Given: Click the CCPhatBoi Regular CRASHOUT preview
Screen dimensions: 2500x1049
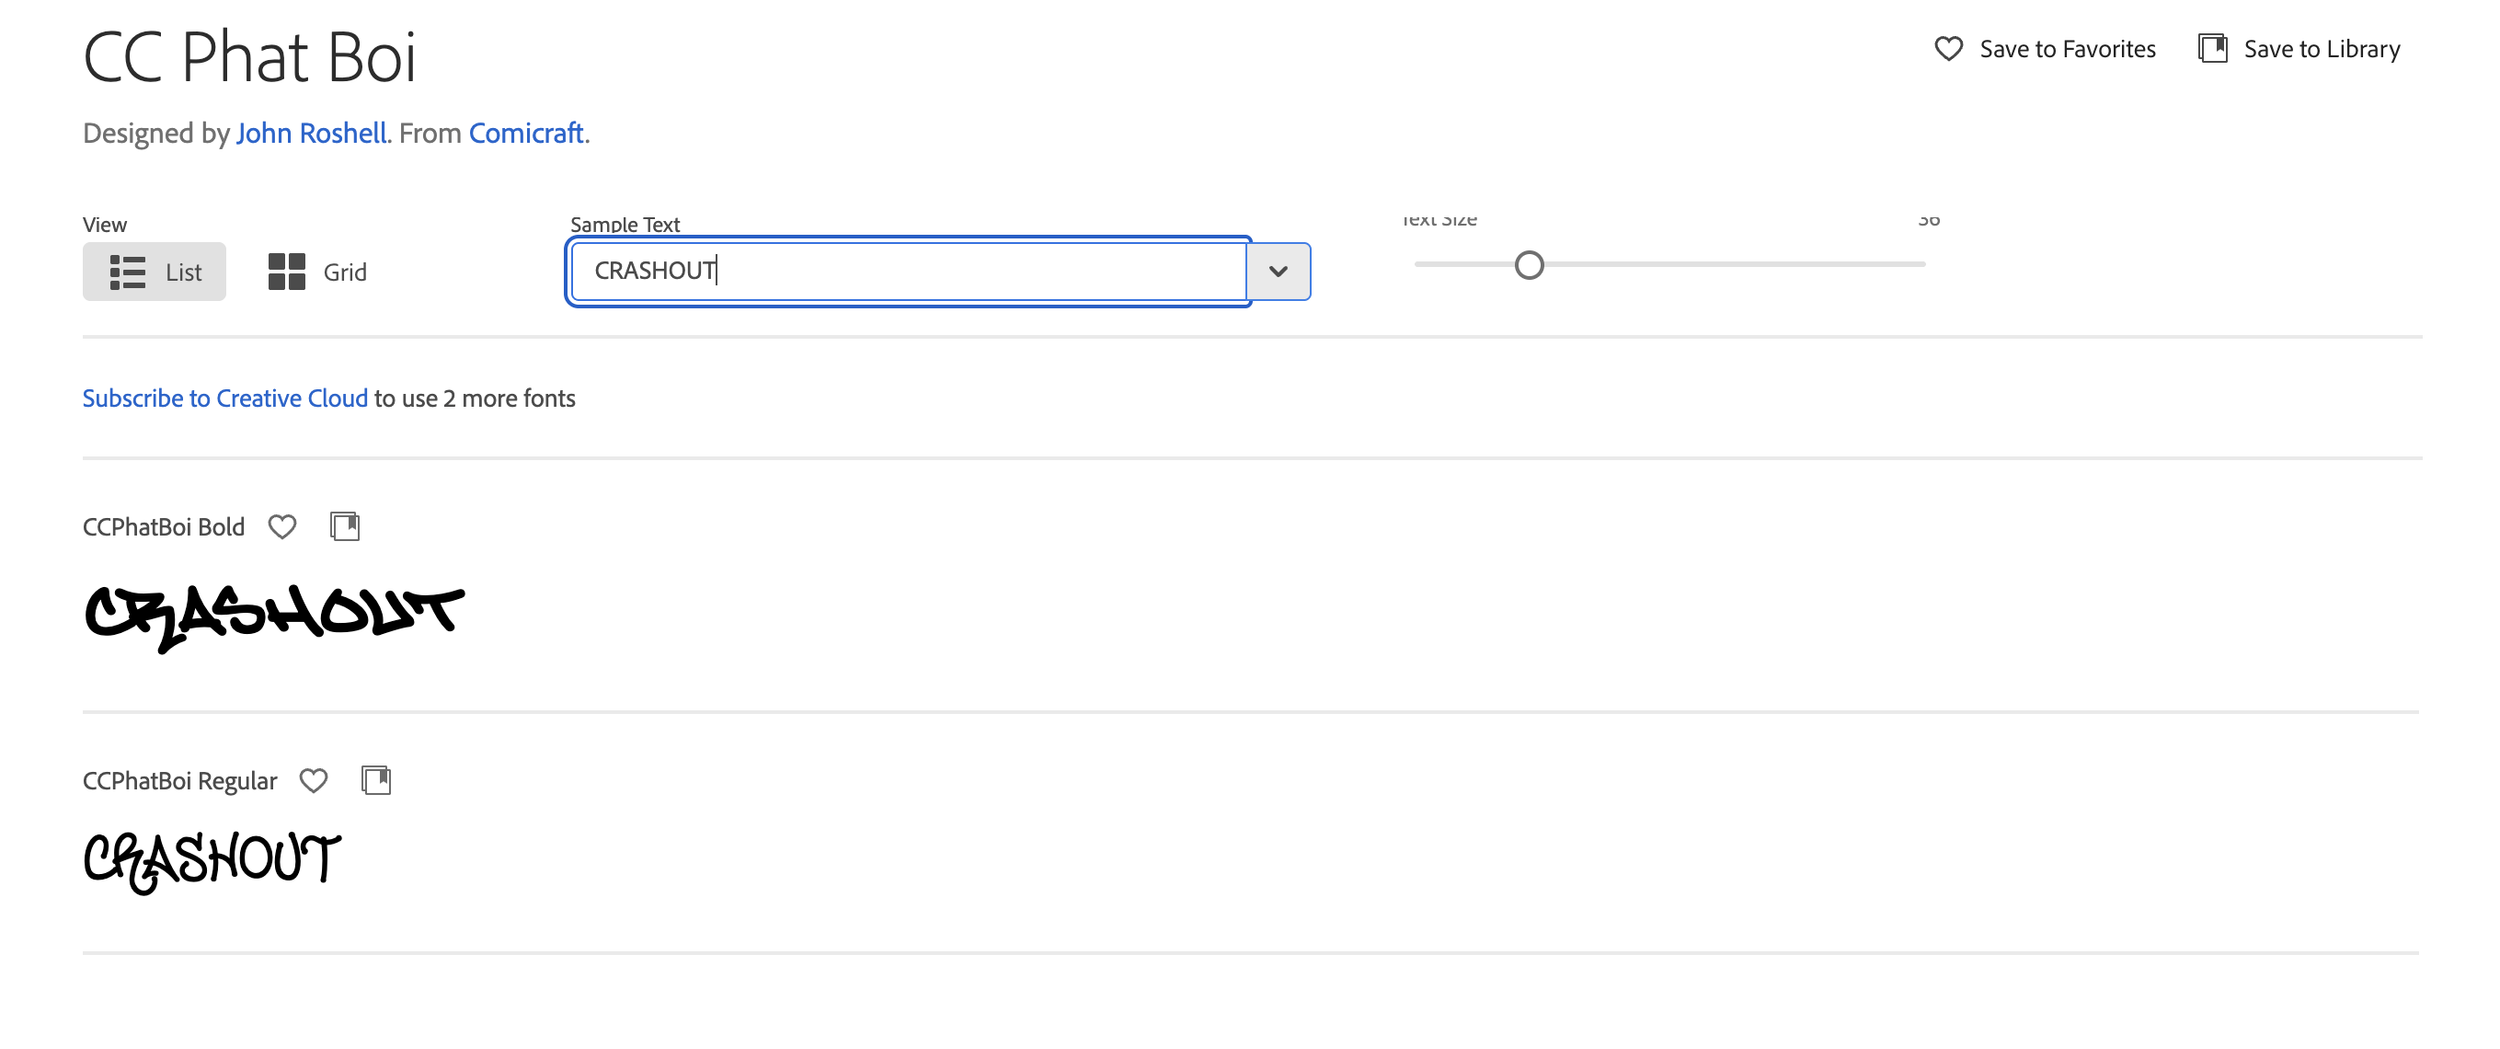Looking at the screenshot, I should click(212, 862).
